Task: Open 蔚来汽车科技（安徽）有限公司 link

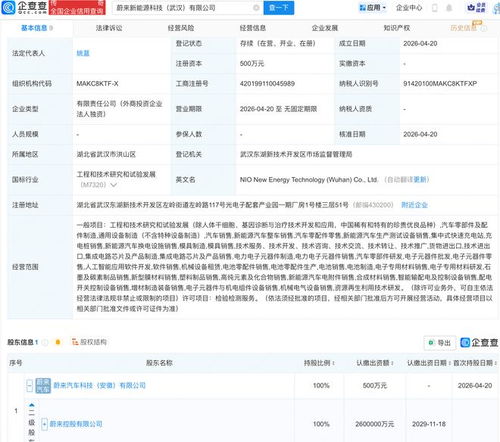Action: 100,385
